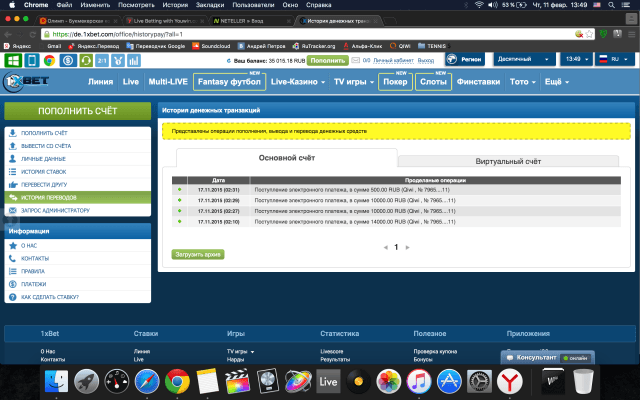The image size is (640, 400).
Task: Open the История menu in Chrome menu bar
Action: pos(175,5)
